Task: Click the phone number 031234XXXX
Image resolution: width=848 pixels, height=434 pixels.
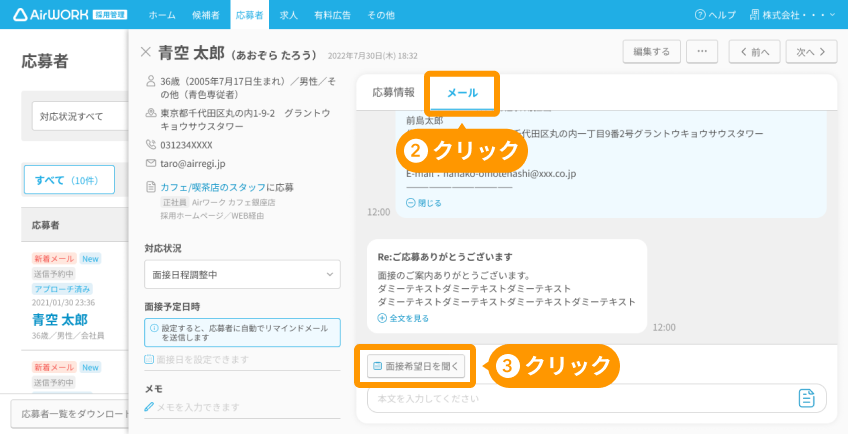Action: click(186, 145)
